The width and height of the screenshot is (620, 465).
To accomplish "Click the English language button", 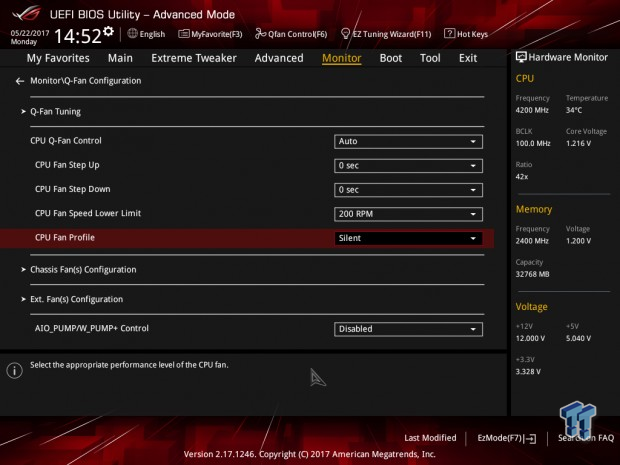I will pos(152,34).
